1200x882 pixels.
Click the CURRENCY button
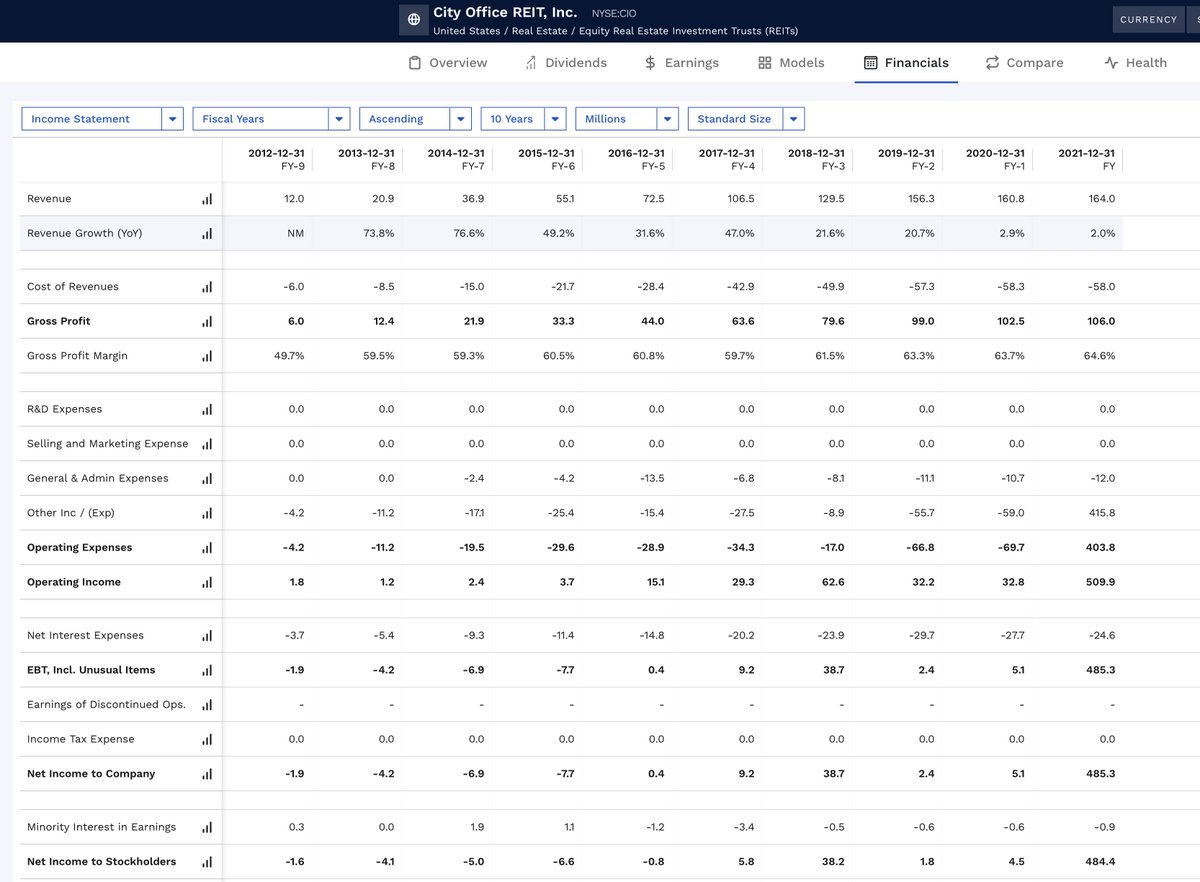coord(1148,20)
